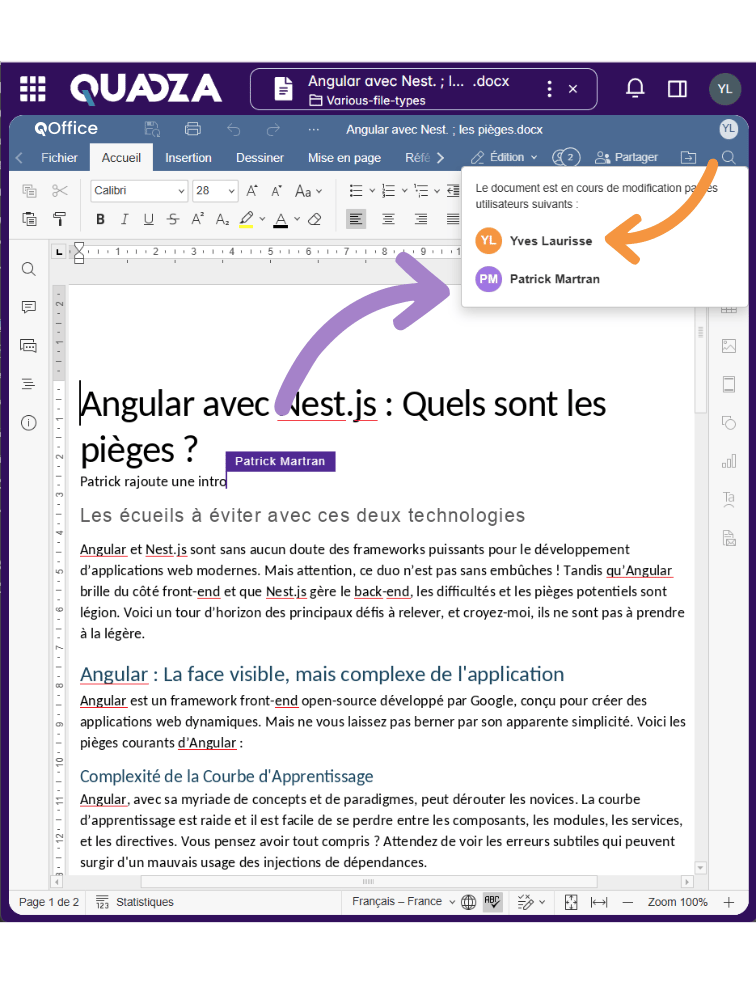Toggle italic formatting
The width and height of the screenshot is (756, 983).
pos(124,219)
